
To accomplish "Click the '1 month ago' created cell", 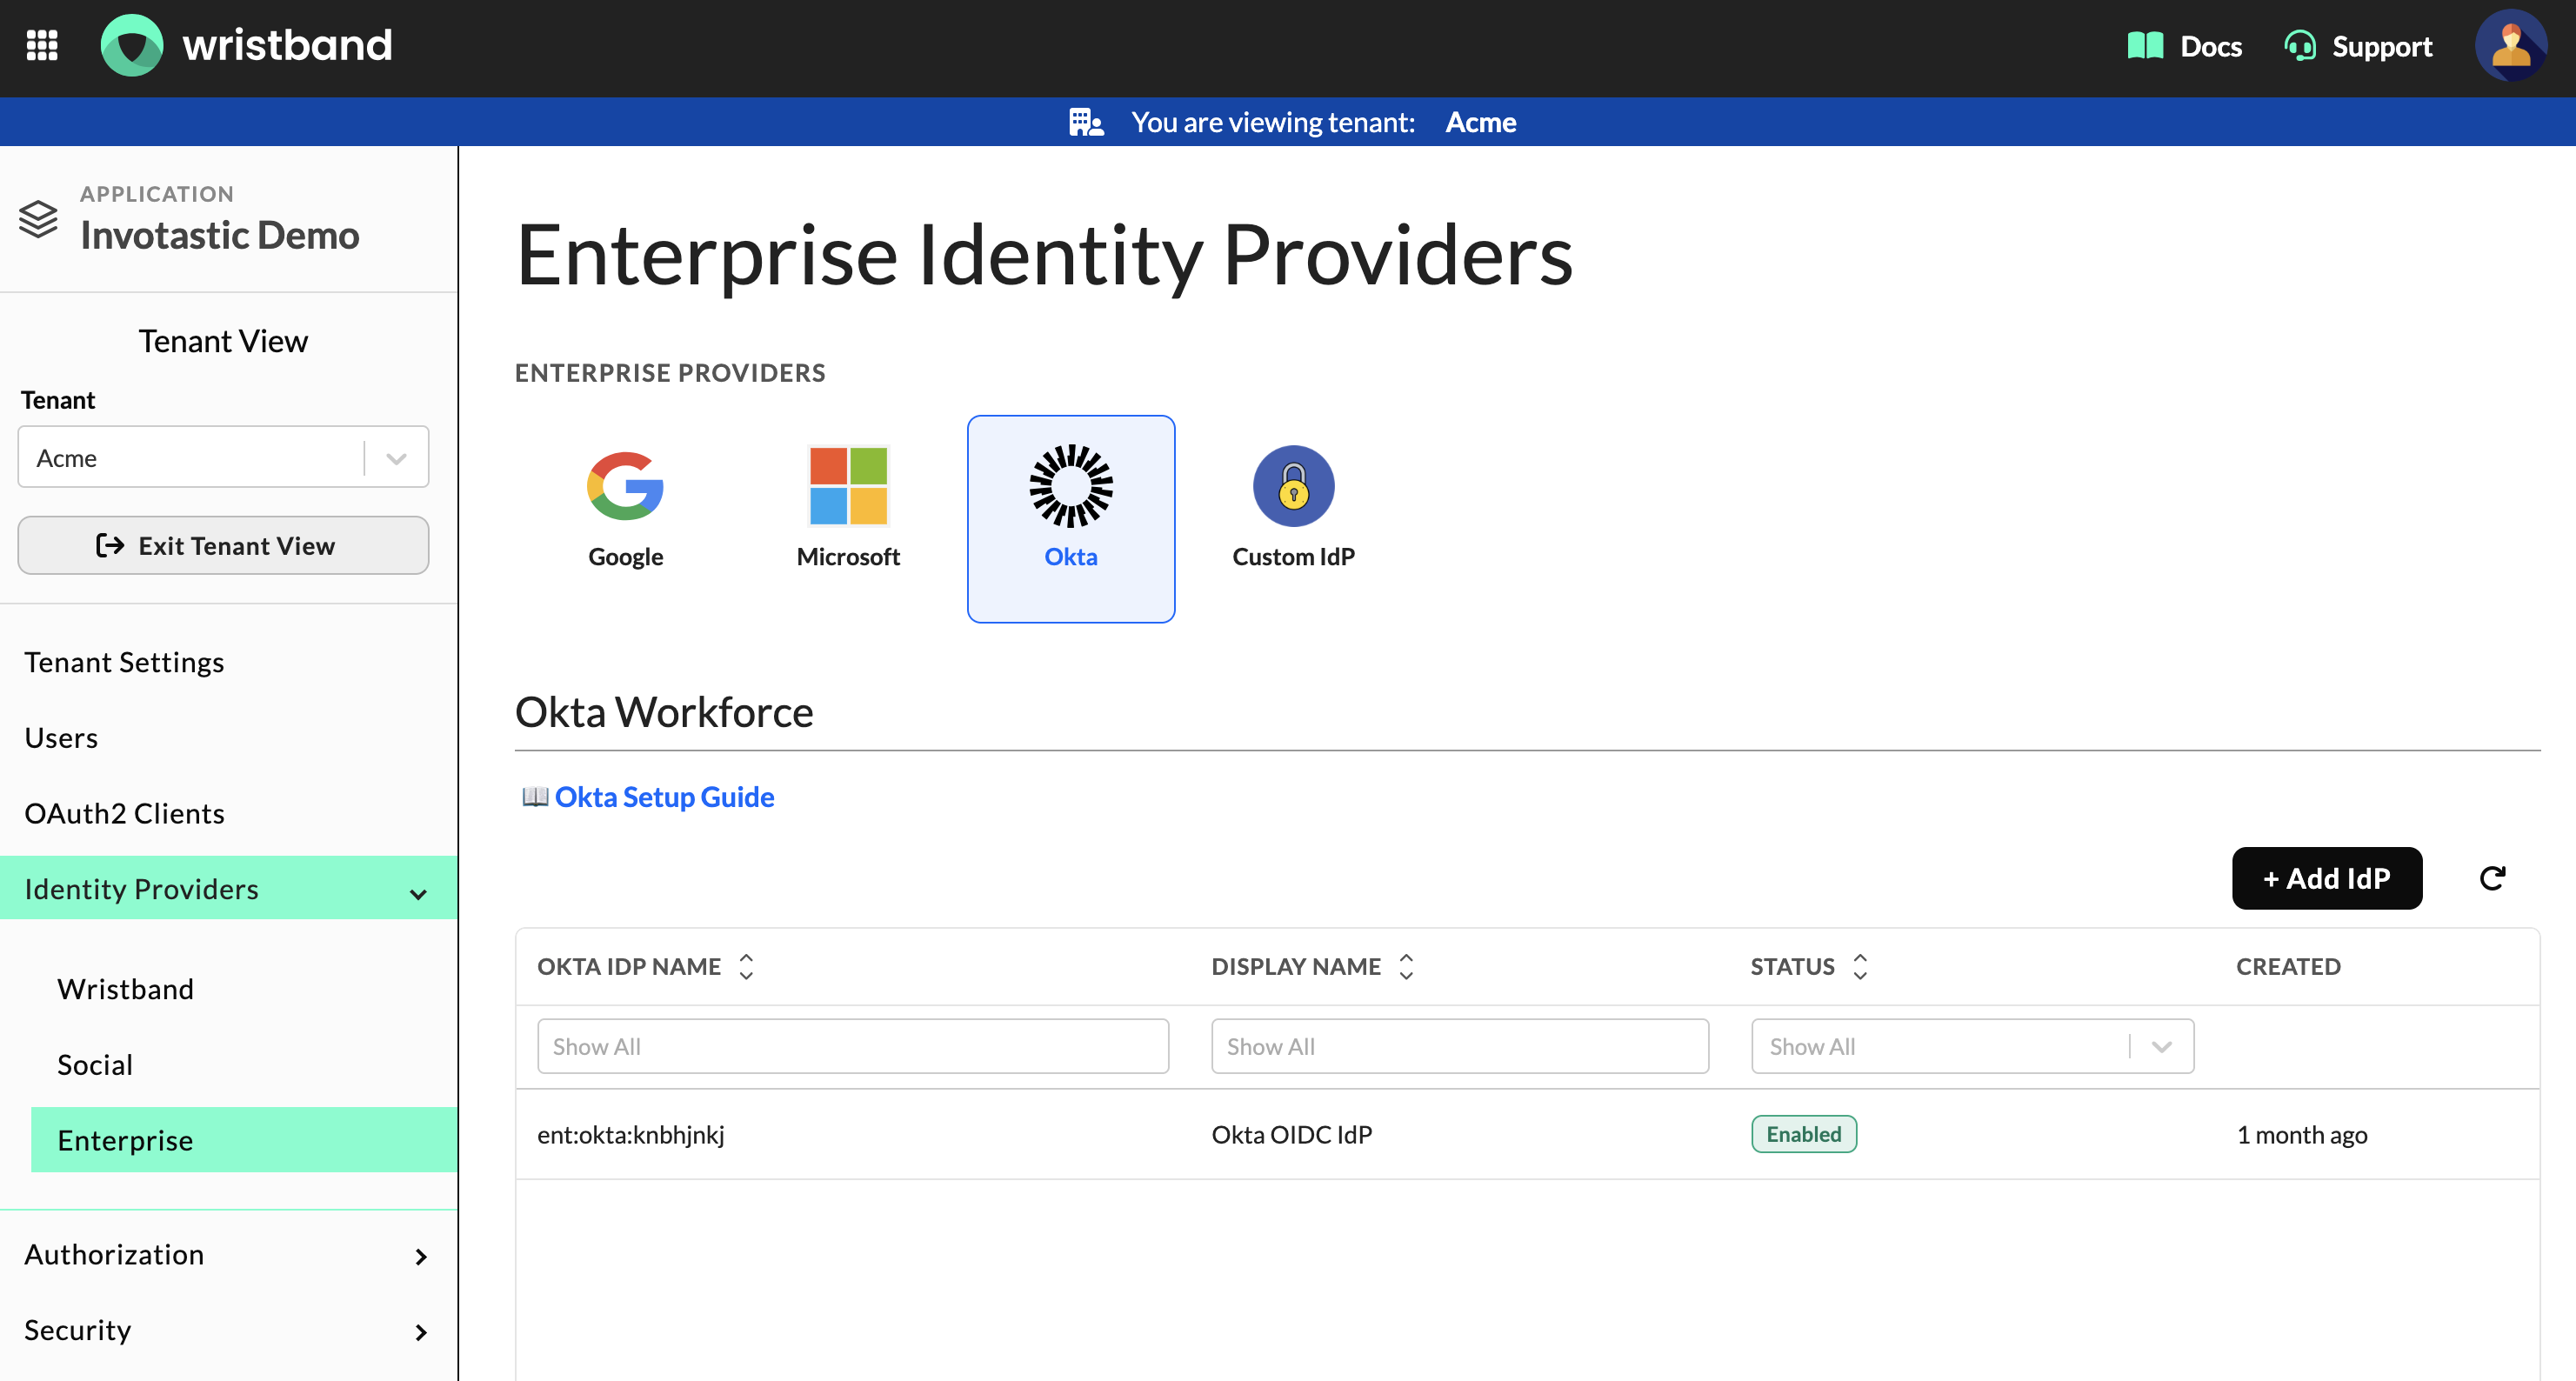I will [2301, 1134].
